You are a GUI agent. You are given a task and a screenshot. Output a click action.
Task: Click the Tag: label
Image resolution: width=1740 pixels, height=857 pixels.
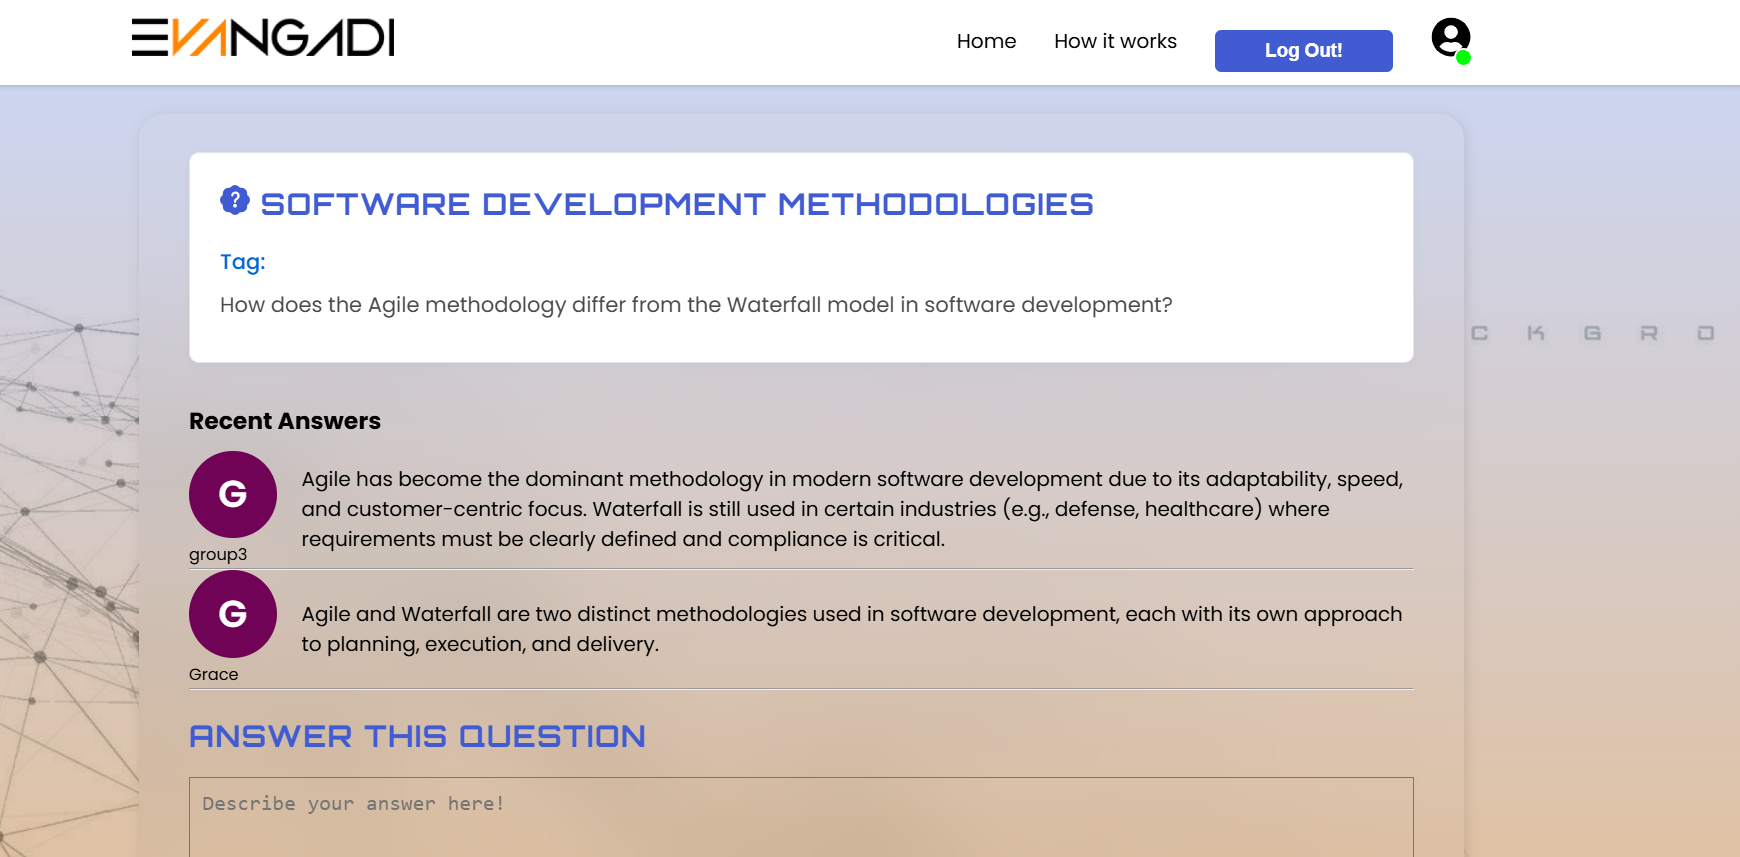pyautogui.click(x=242, y=262)
